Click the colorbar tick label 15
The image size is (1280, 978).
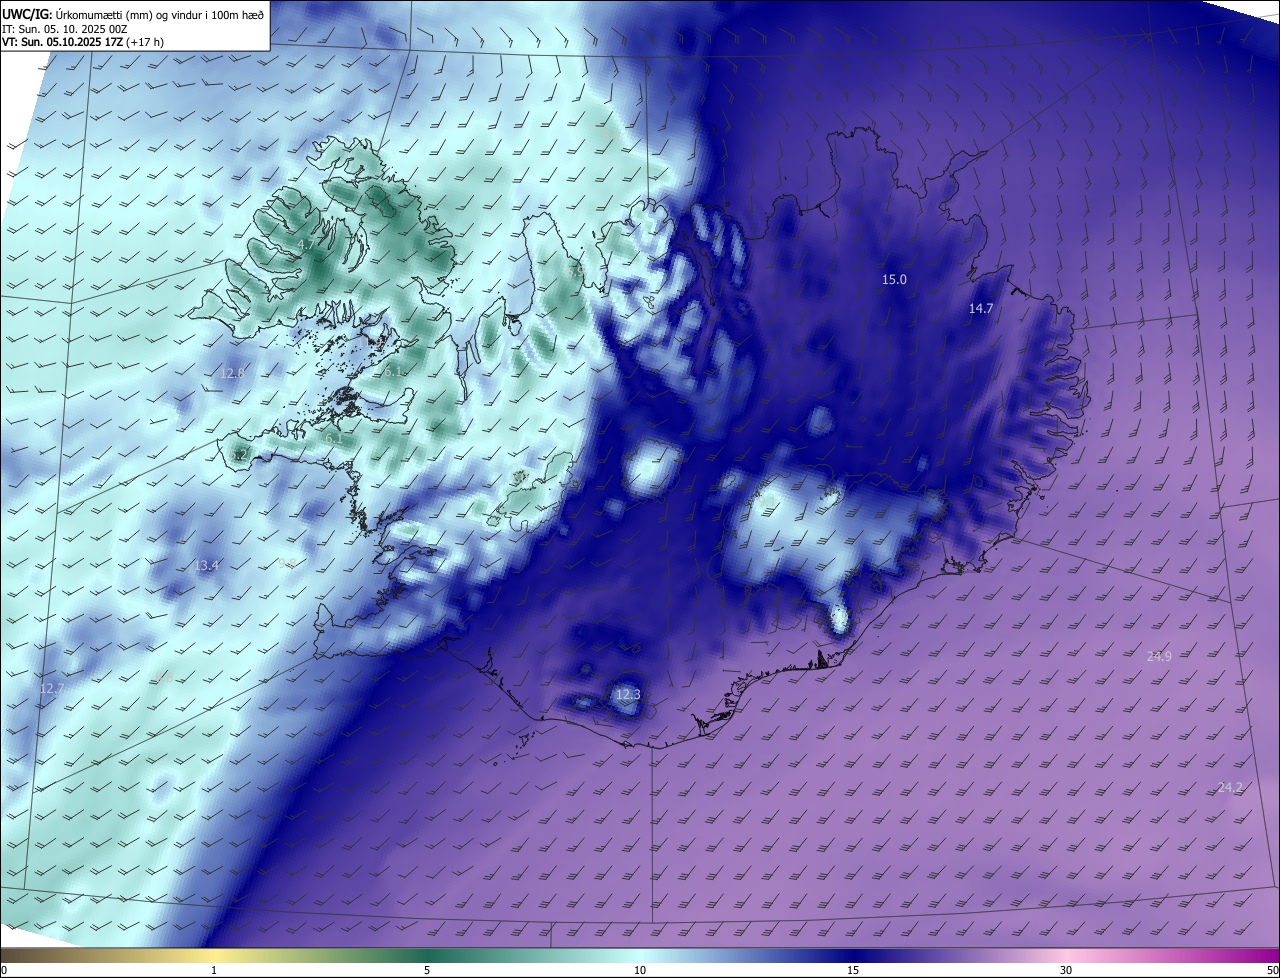point(853,970)
